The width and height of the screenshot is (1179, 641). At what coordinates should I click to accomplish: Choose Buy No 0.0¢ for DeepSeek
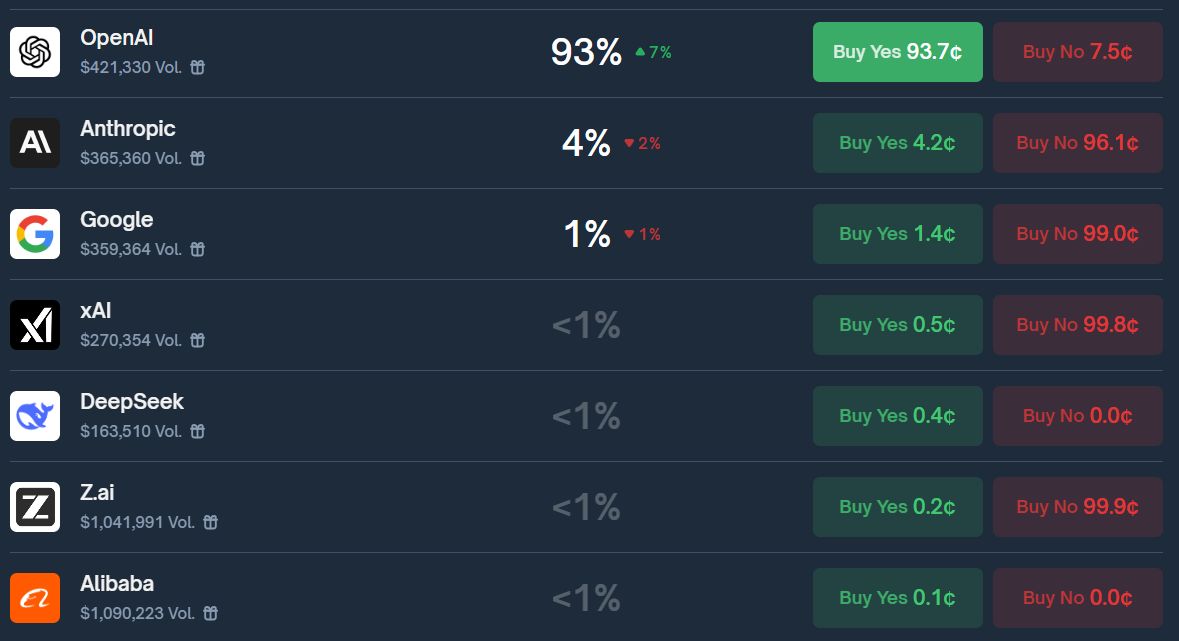tap(1077, 416)
